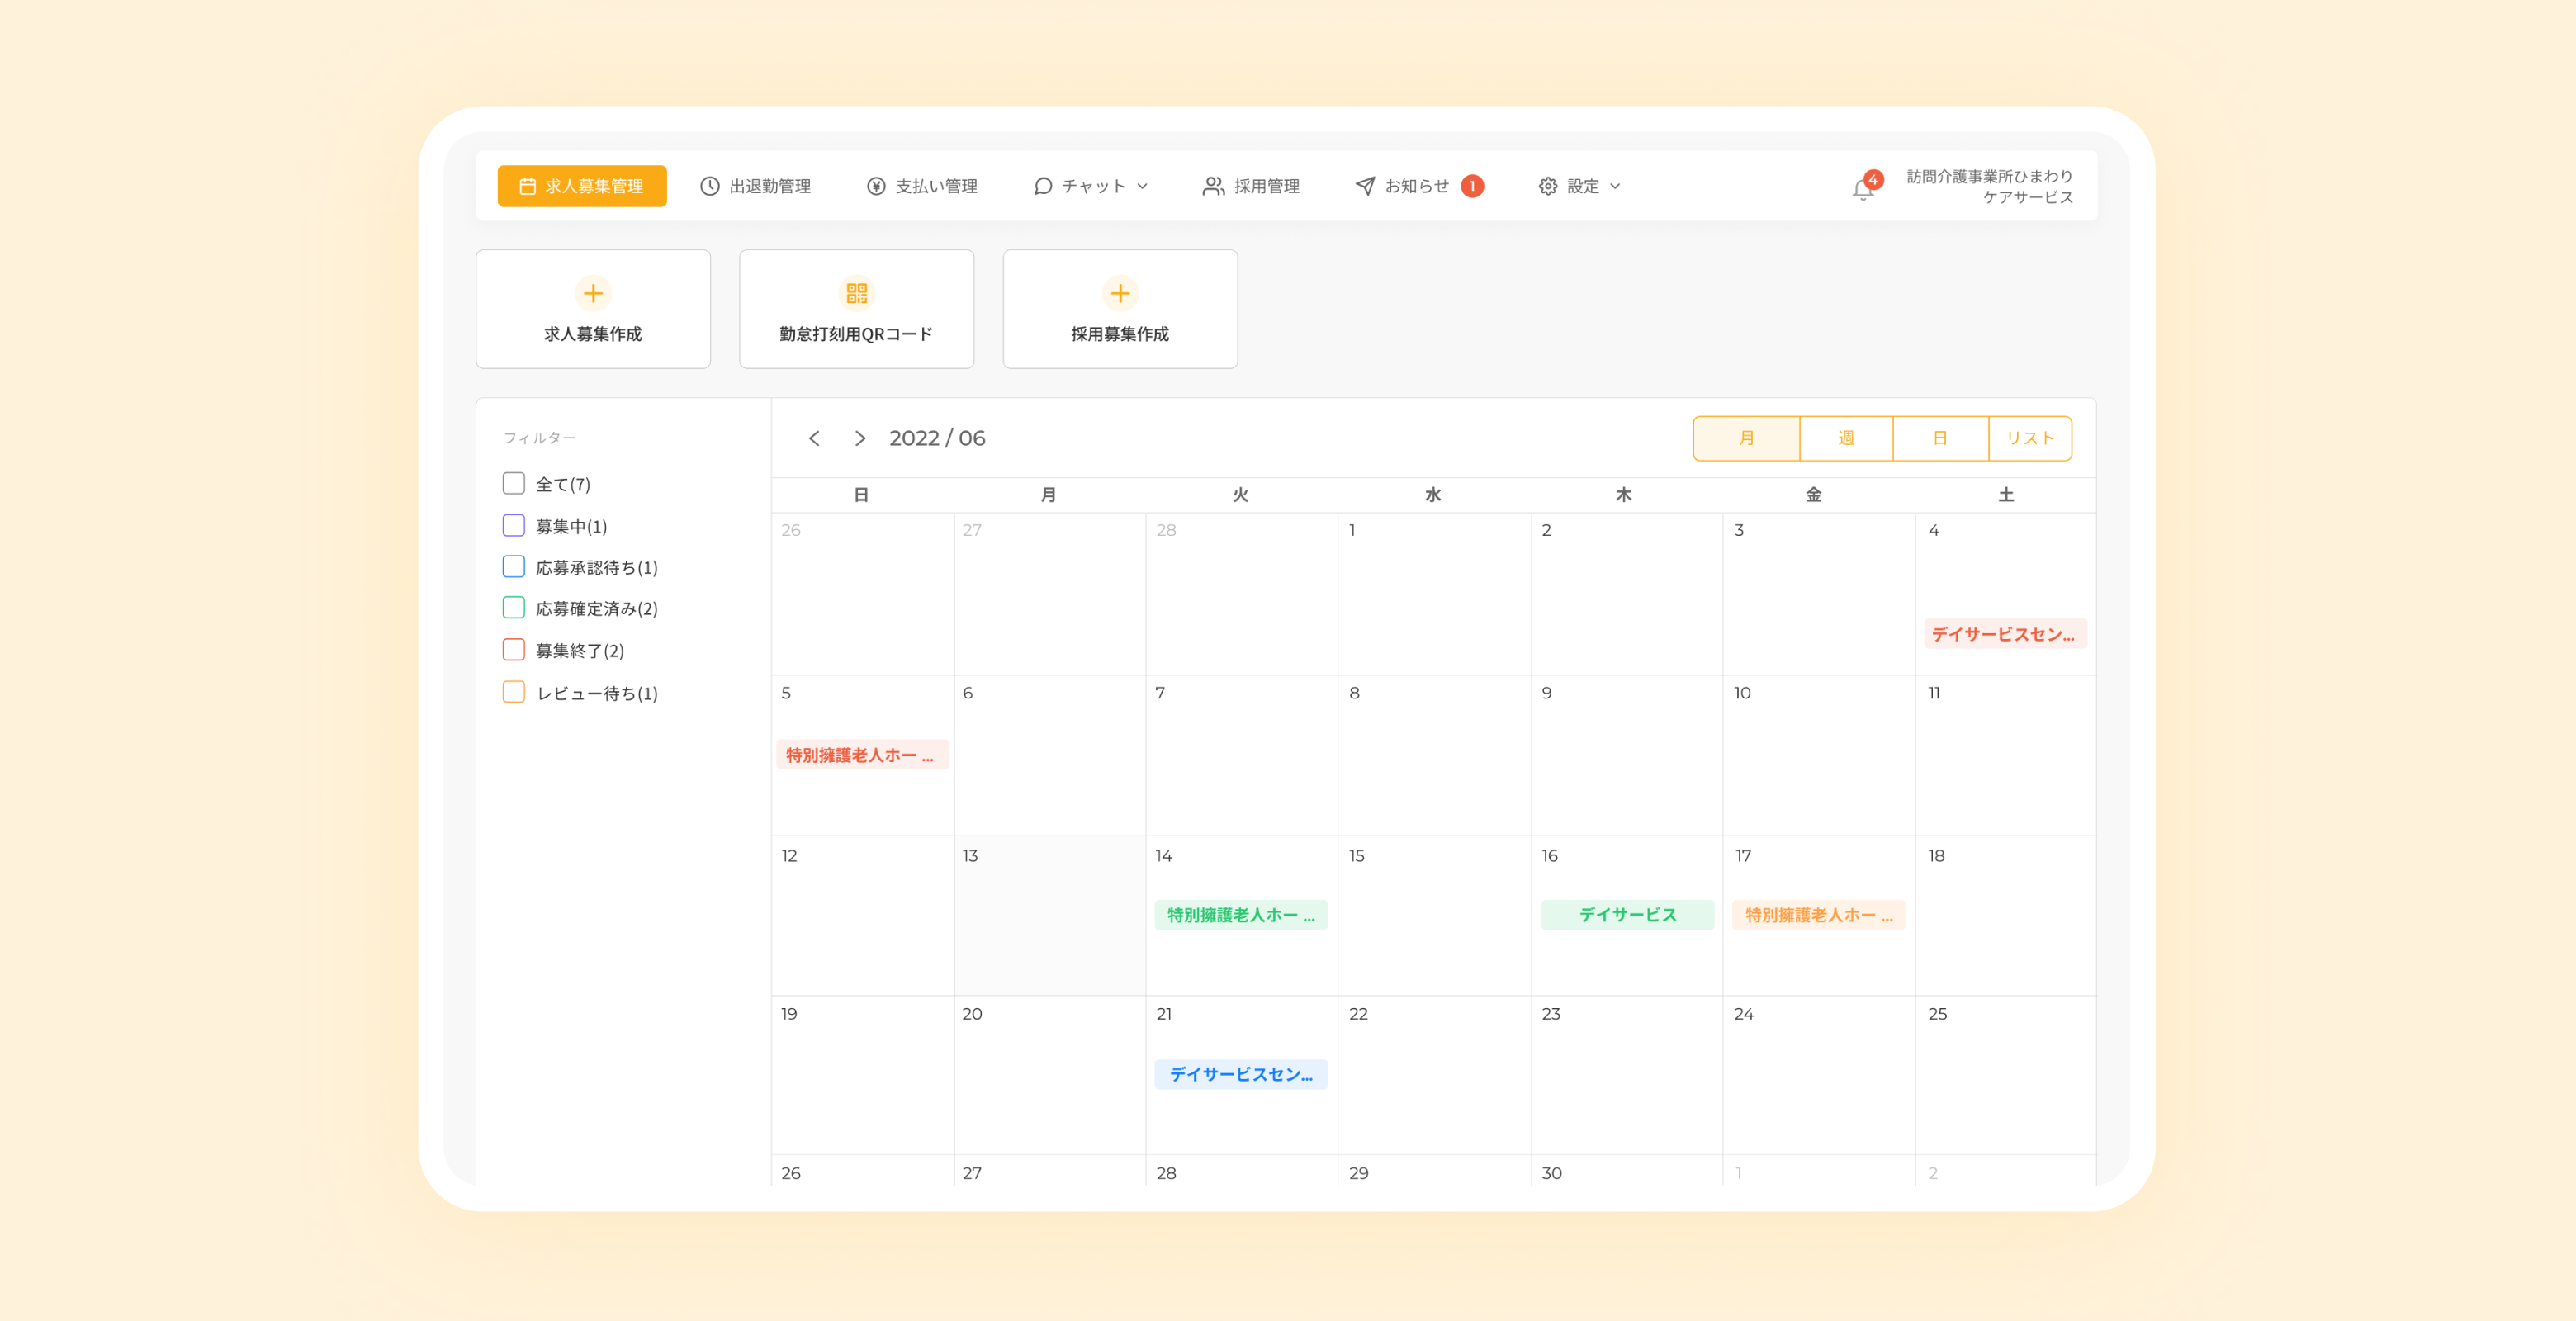The image size is (2576, 1321).
Task: Enable 応募確定済み(2) filter checkbox
Action: point(513,608)
